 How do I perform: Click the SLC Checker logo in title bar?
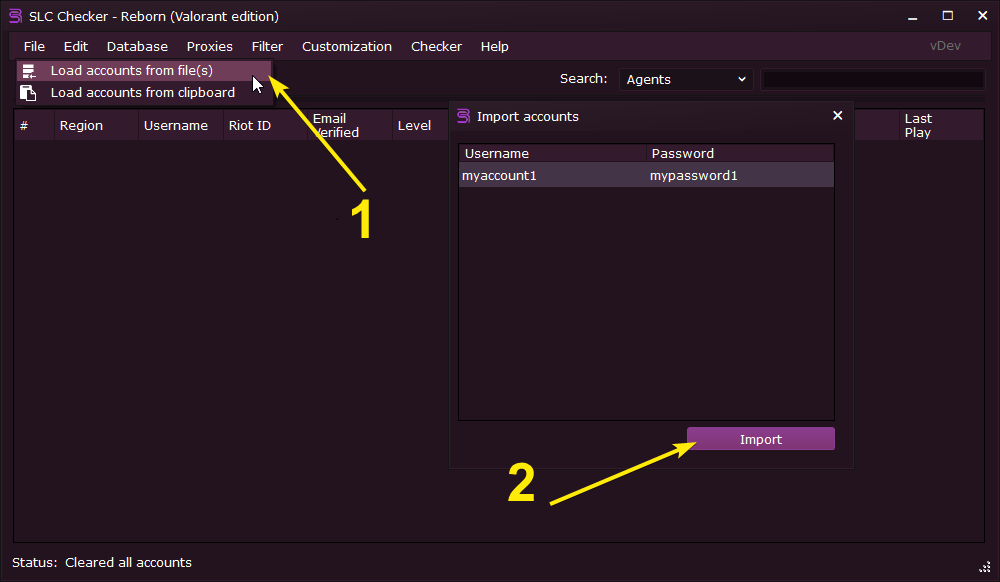coord(15,16)
